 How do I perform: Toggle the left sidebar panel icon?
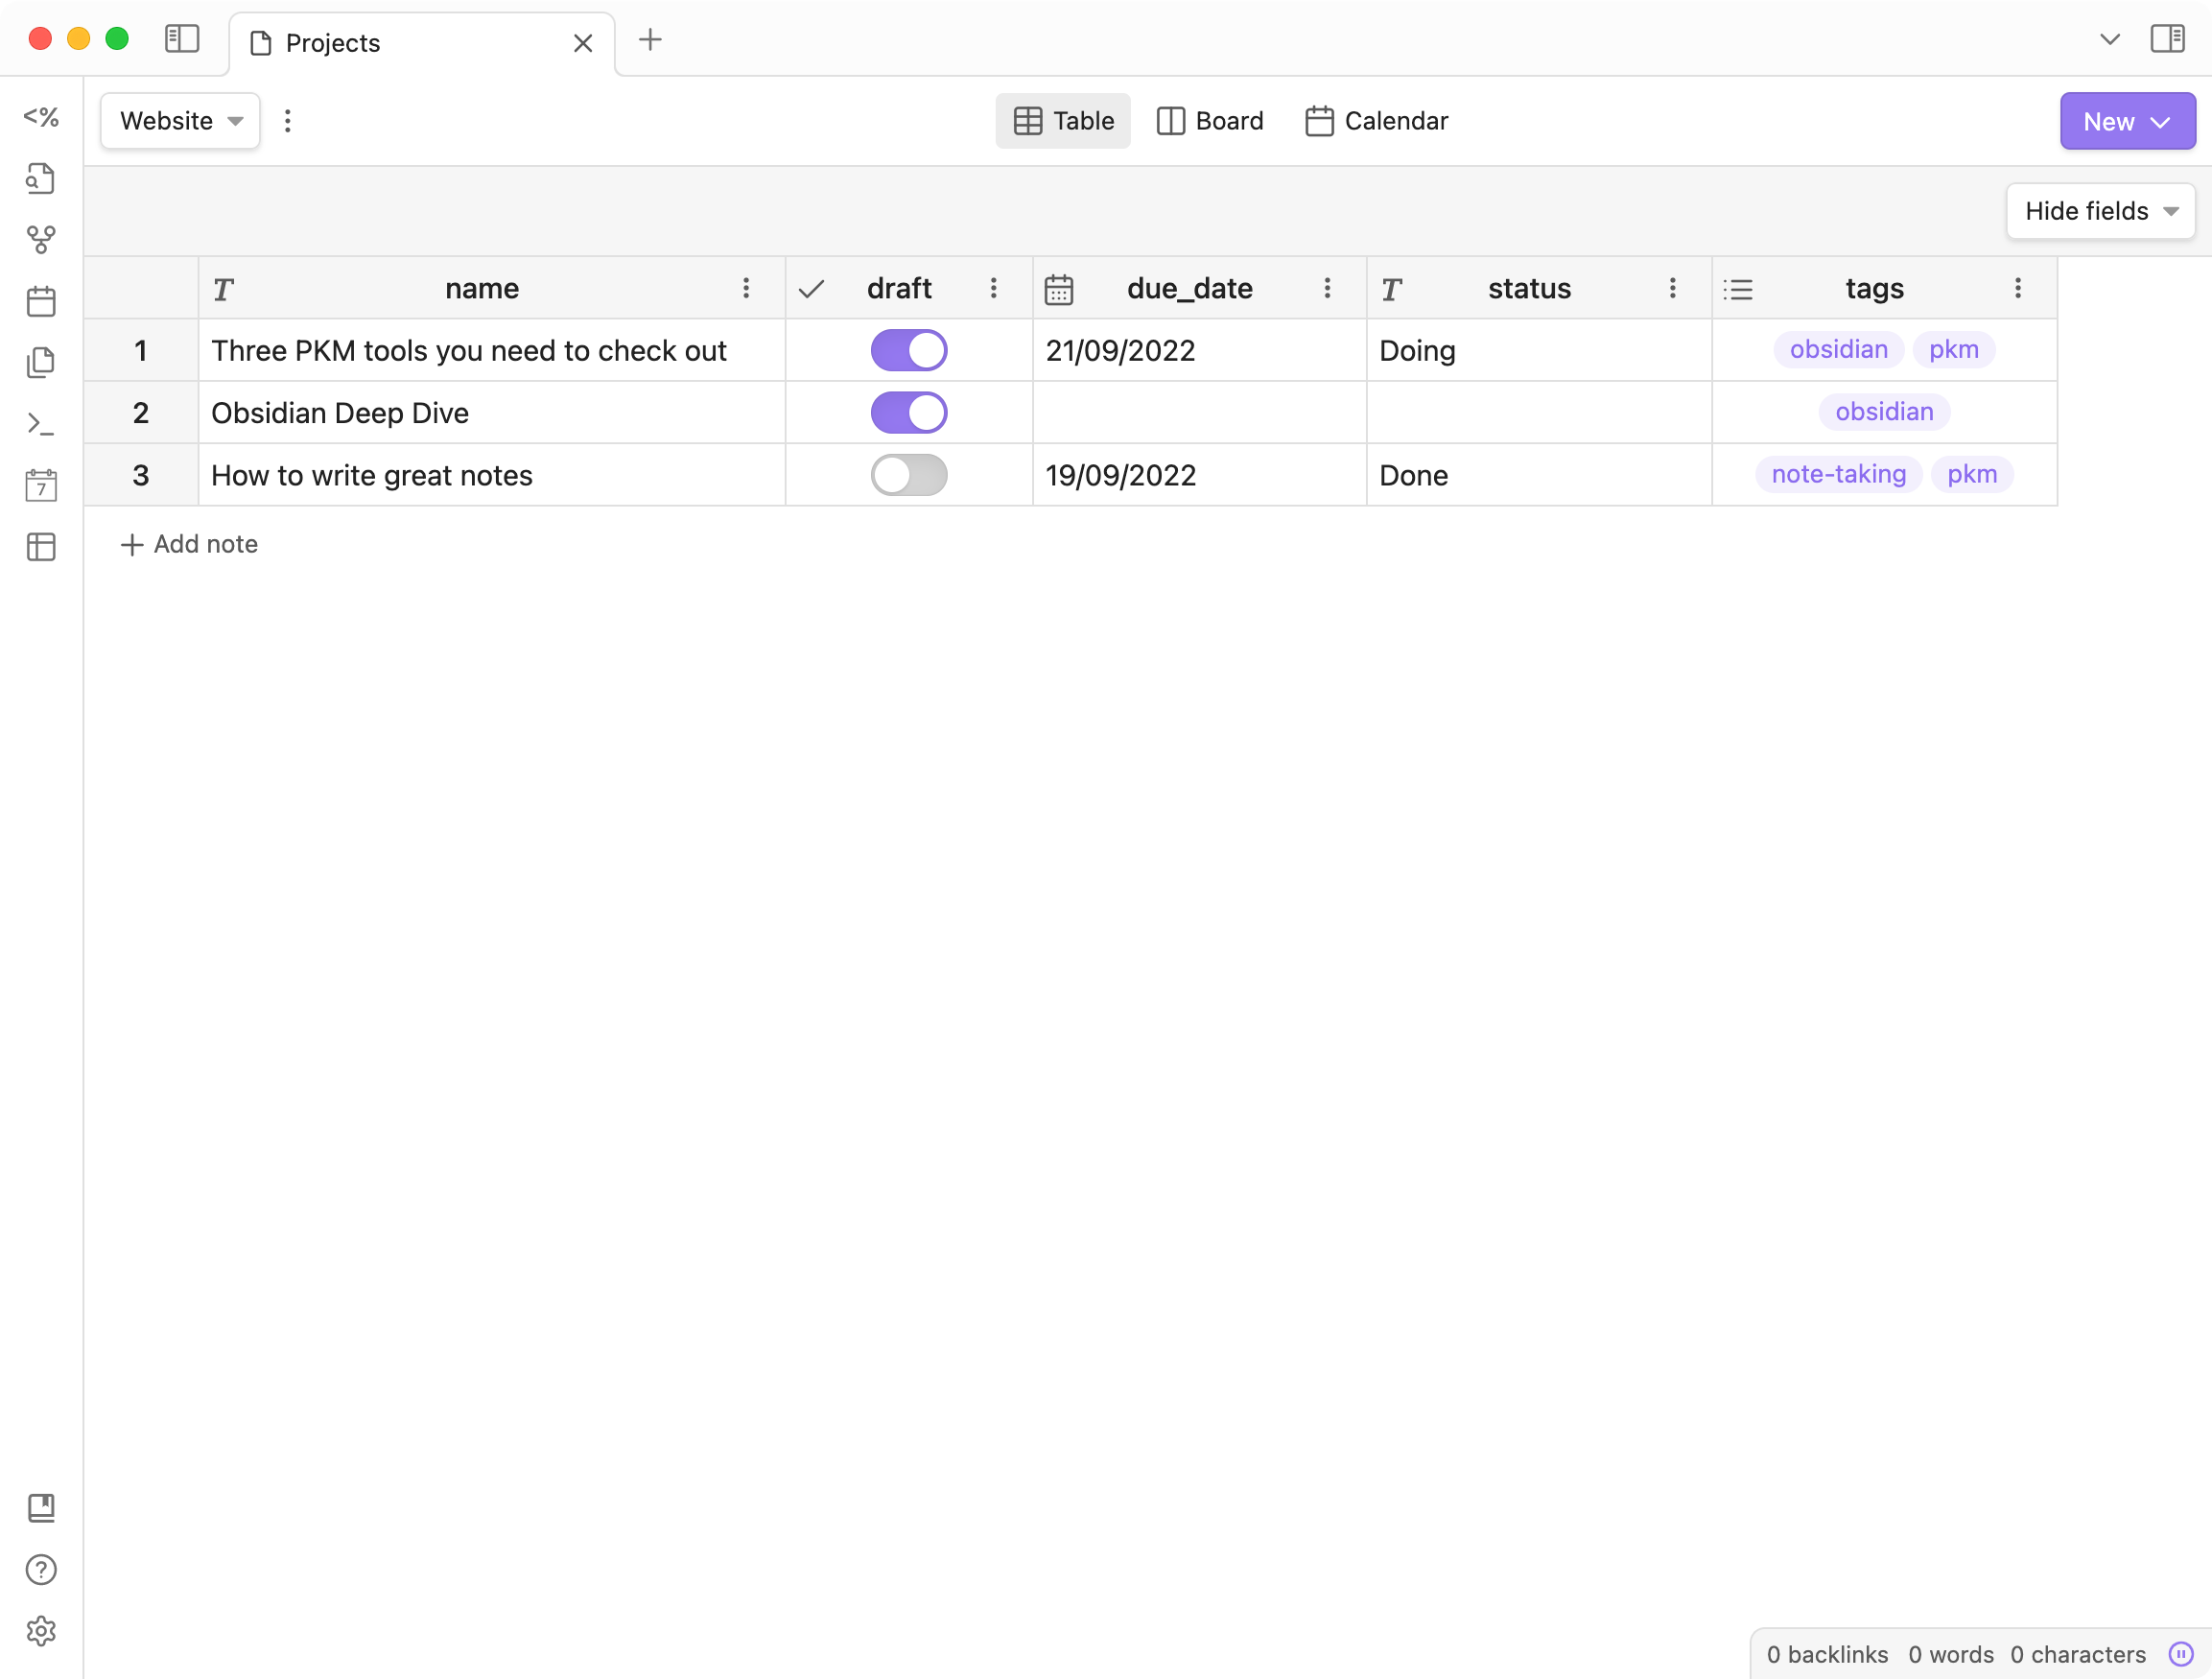click(x=182, y=40)
